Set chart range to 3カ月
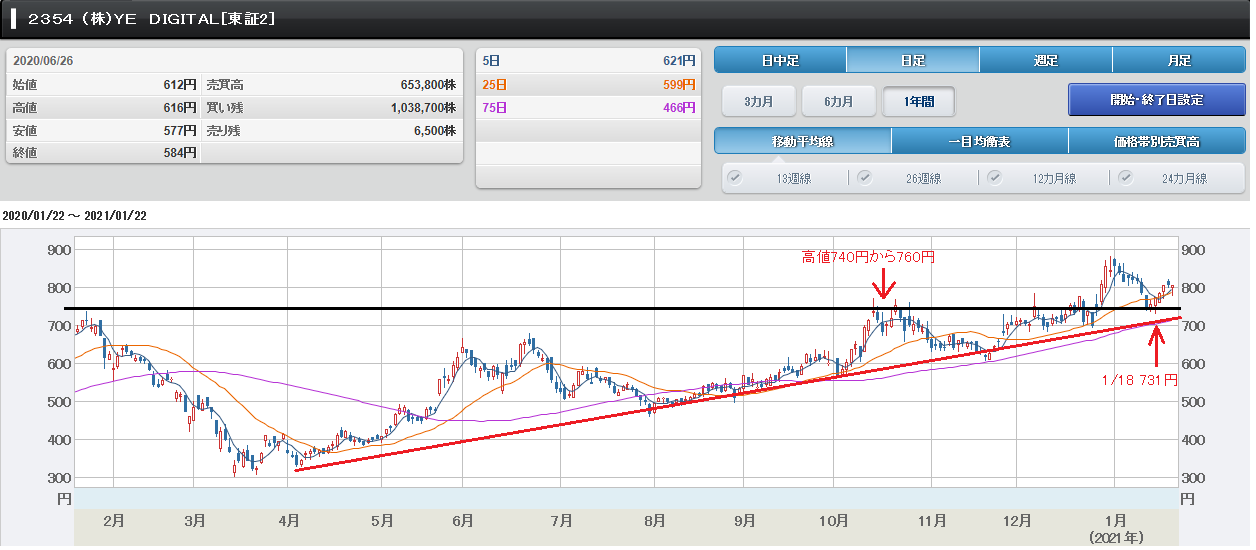 (759, 101)
